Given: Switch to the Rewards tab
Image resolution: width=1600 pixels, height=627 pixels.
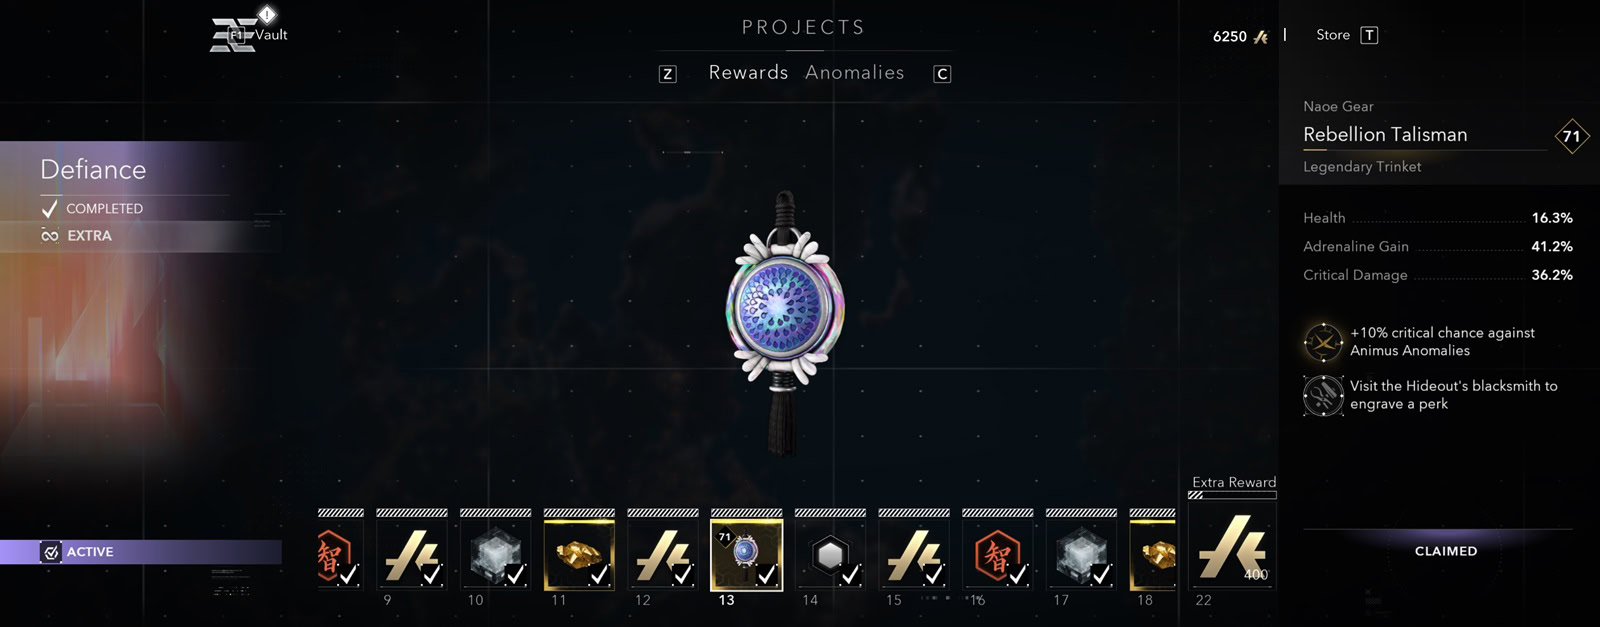Looking at the screenshot, I should click(748, 73).
